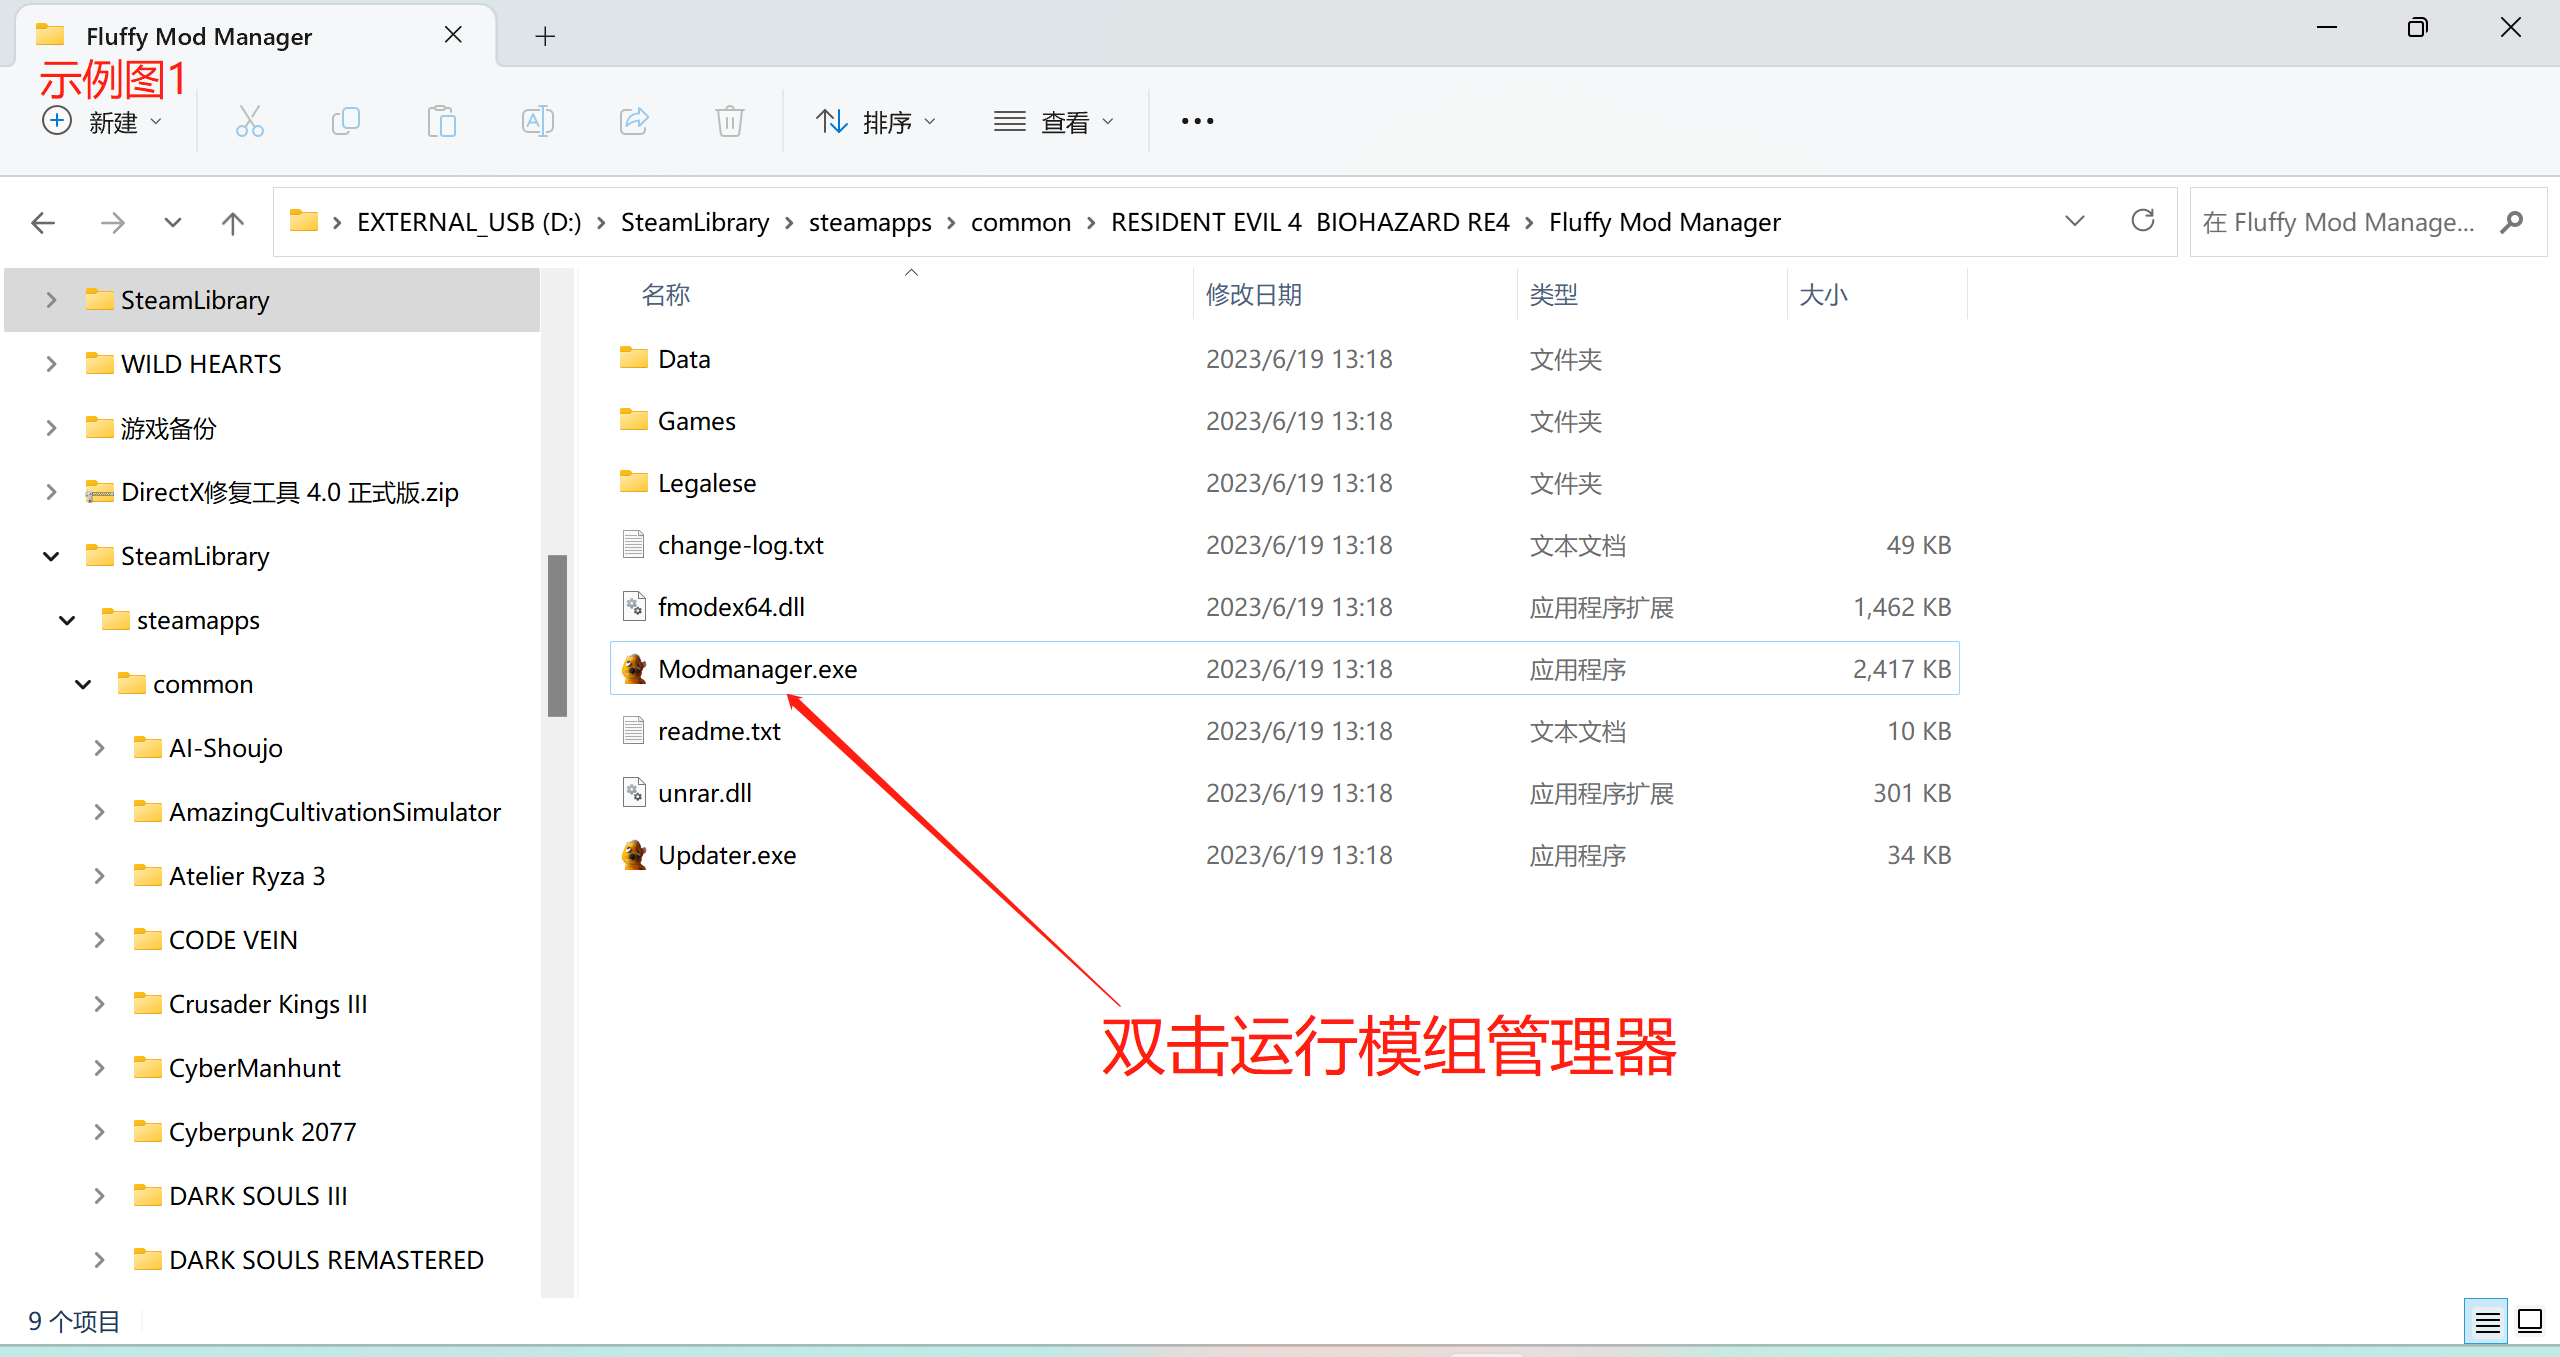Open the View (查看) dropdown menu

1053,122
